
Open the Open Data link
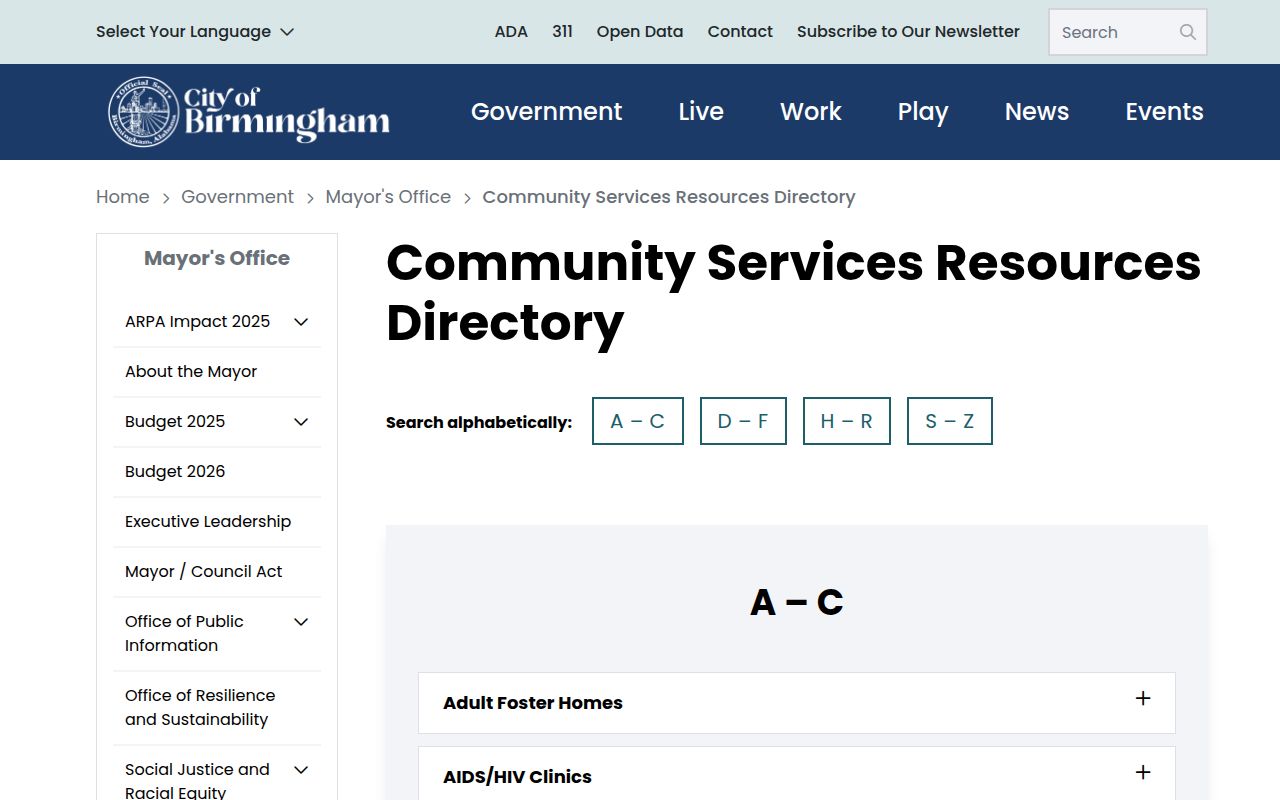click(x=639, y=32)
